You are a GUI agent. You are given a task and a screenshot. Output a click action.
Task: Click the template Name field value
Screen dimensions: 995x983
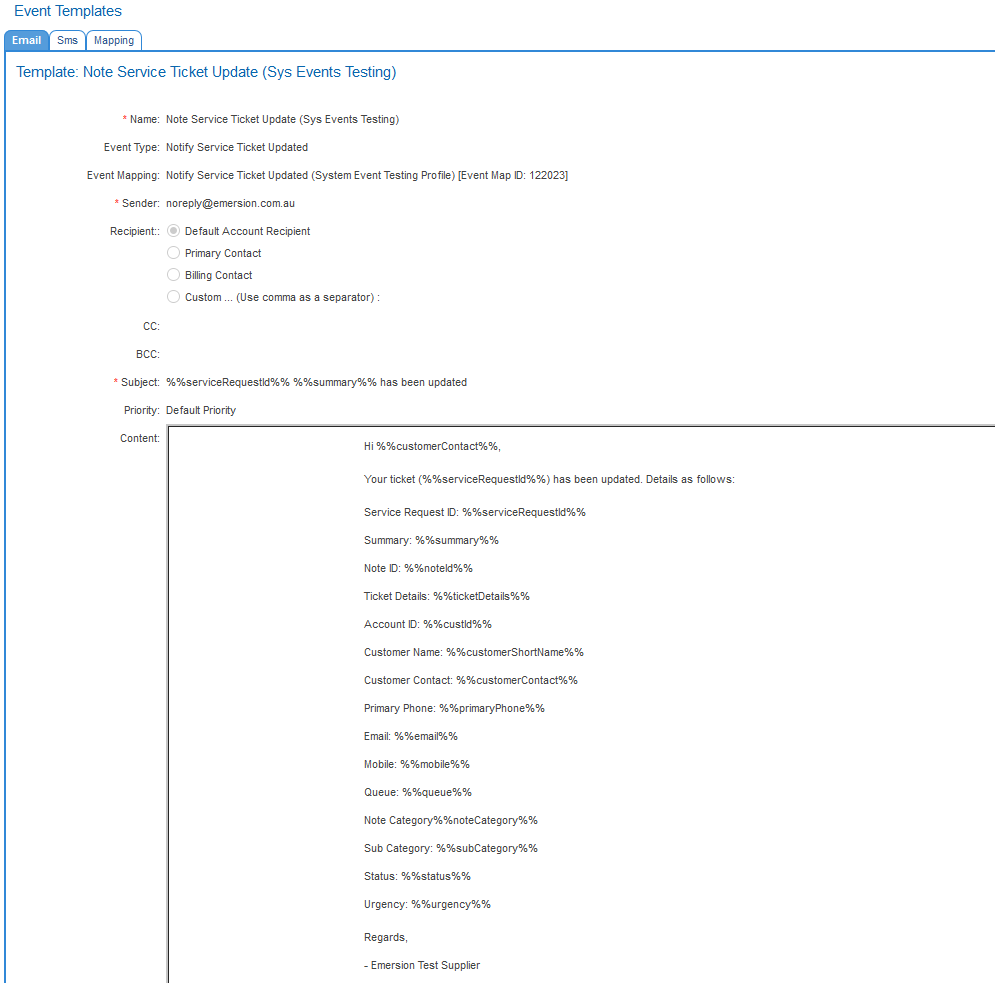(282, 119)
